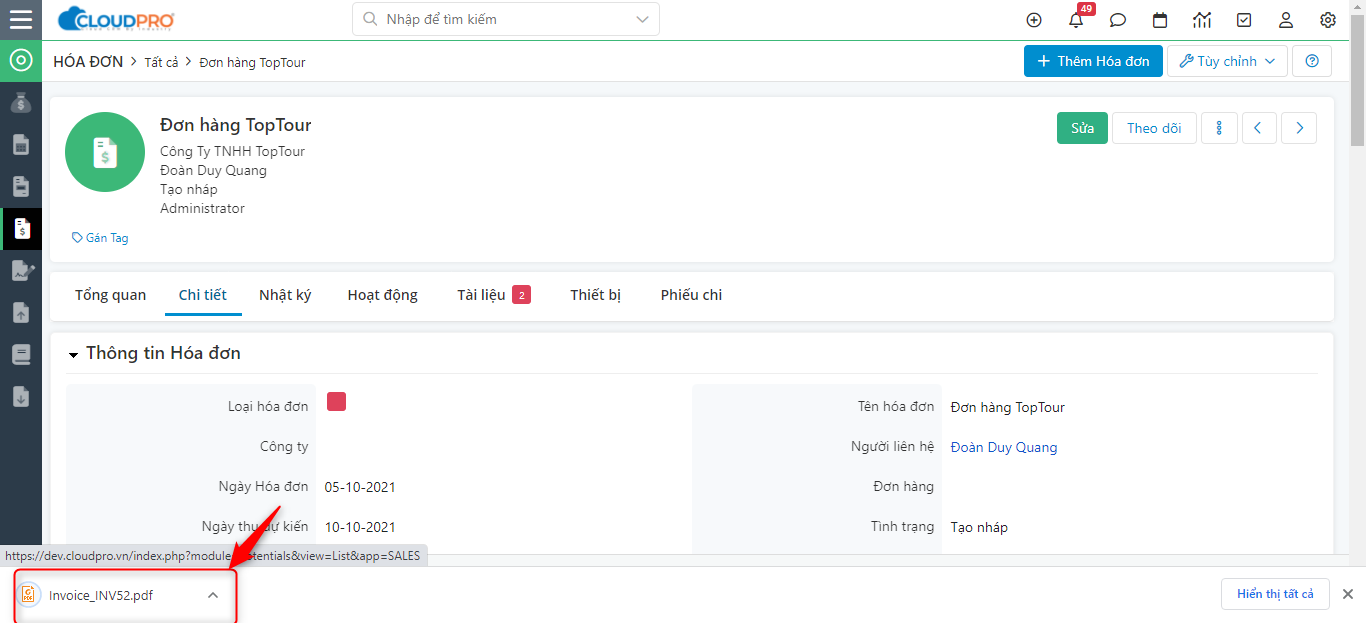Click the Ngày Hóa đơn value 05-10-2021
Viewport: 1366px width, 623px height.
(x=360, y=487)
